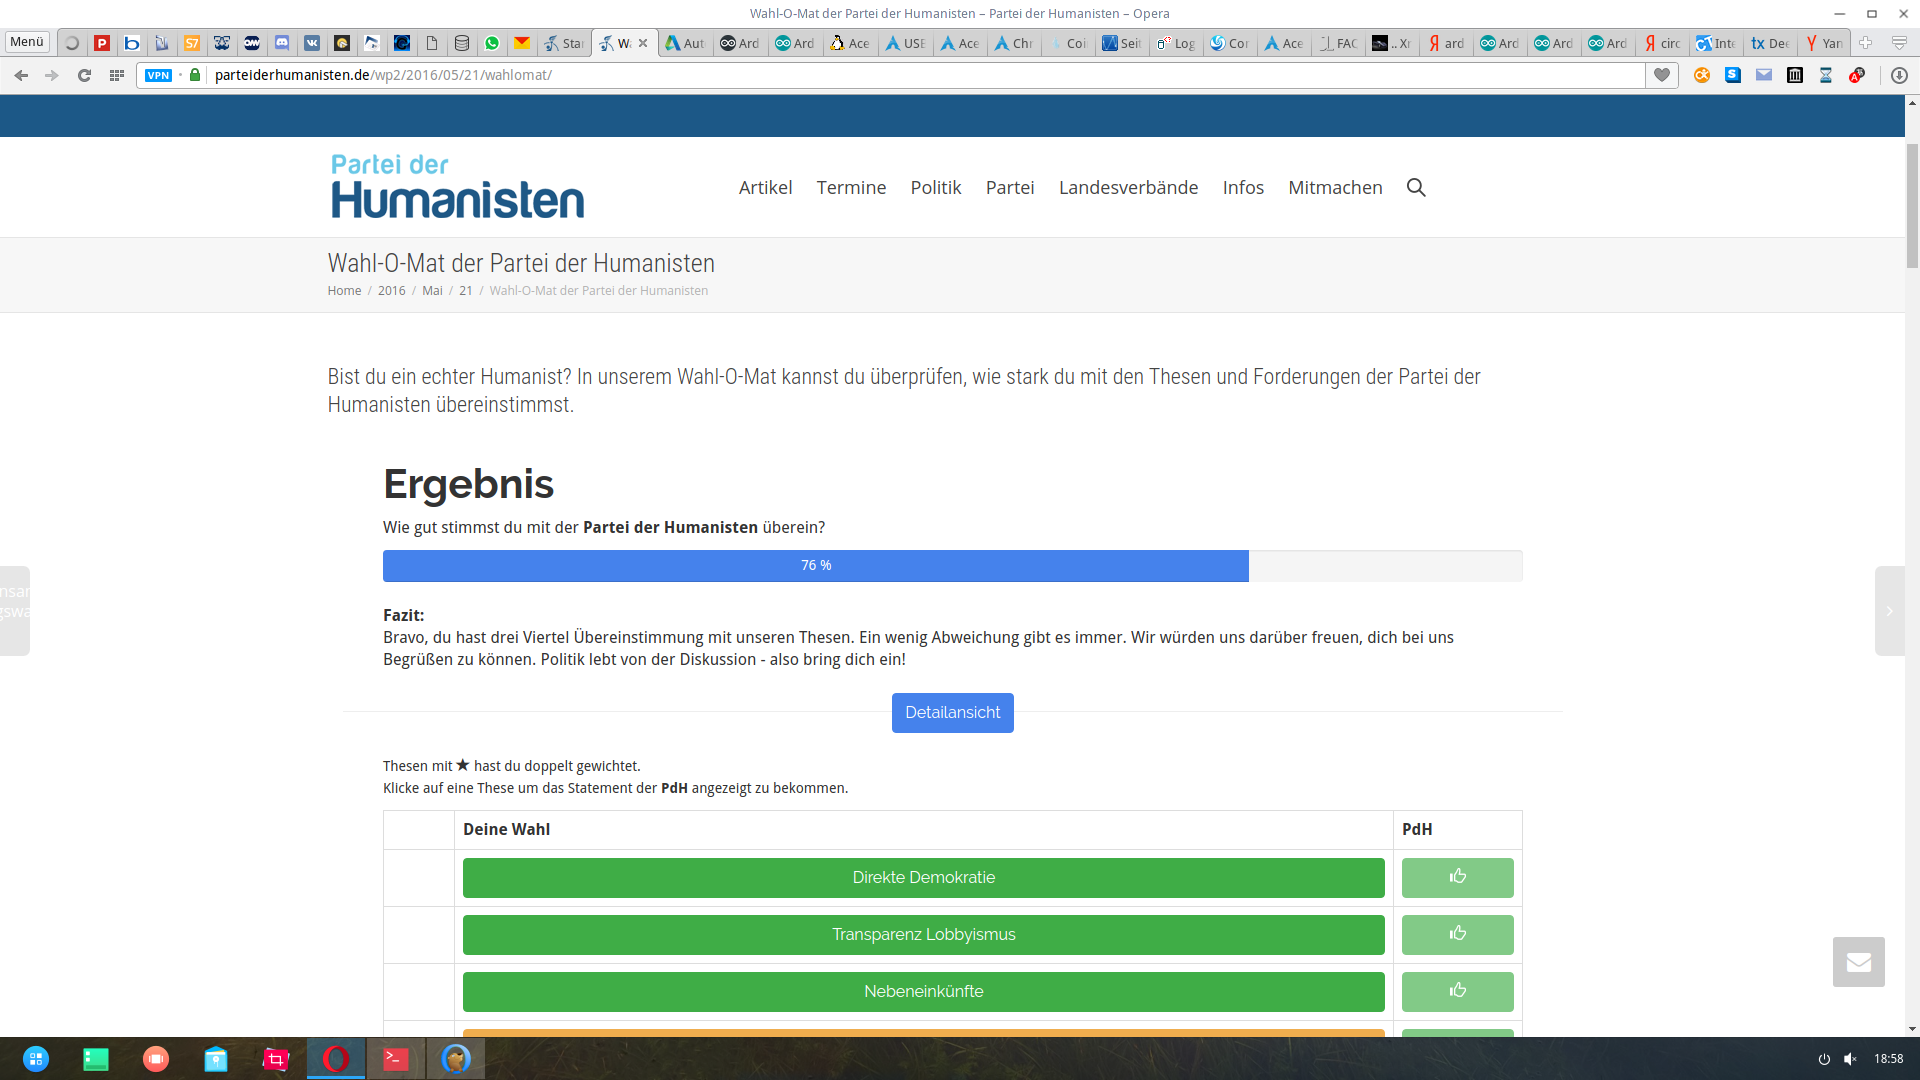
Task: Open the mail extension icon
Action: [x=1764, y=75]
